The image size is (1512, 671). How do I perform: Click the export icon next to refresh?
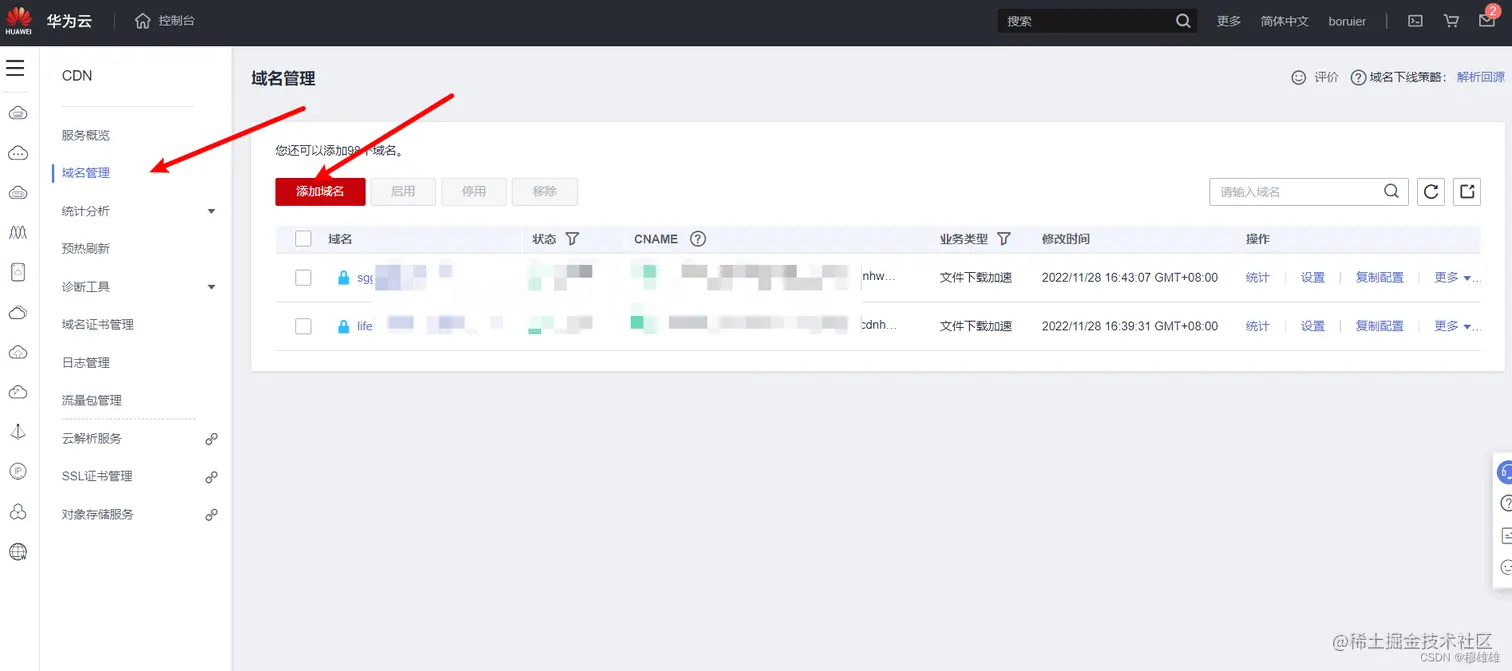[x=1467, y=191]
